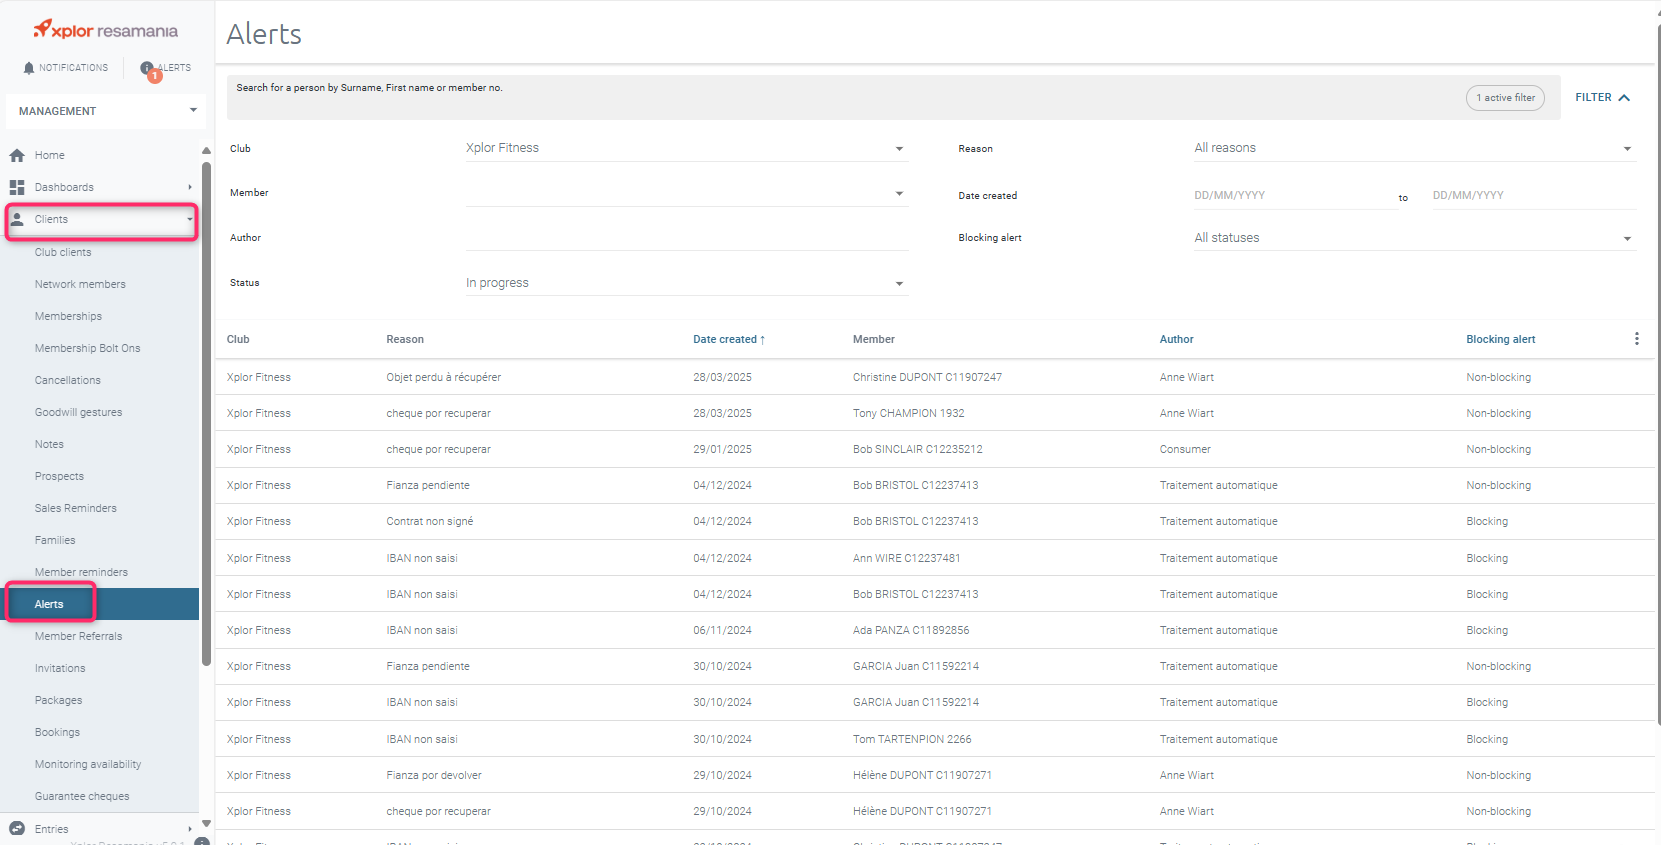Click the Home house icon
This screenshot has width=1661, height=845.
pyautogui.click(x=17, y=155)
